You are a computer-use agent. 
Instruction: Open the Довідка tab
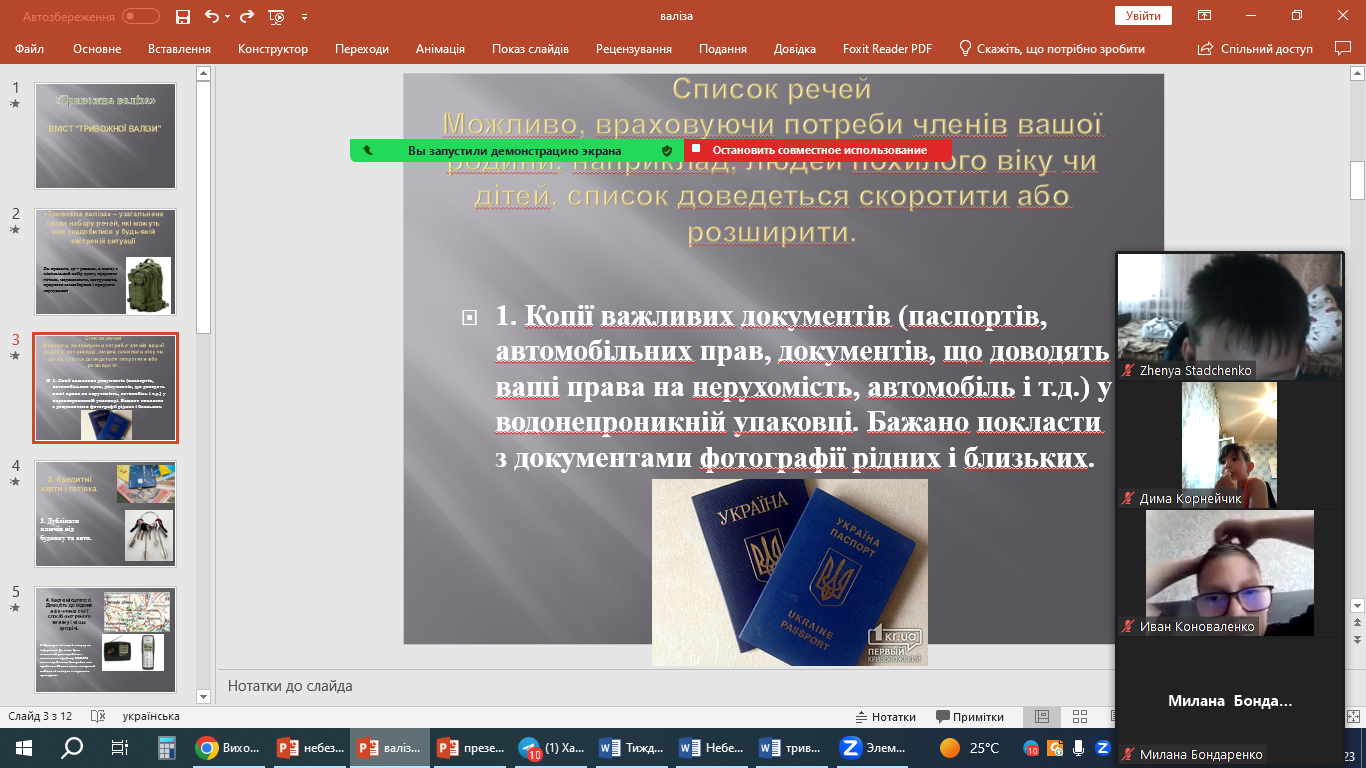(795, 48)
